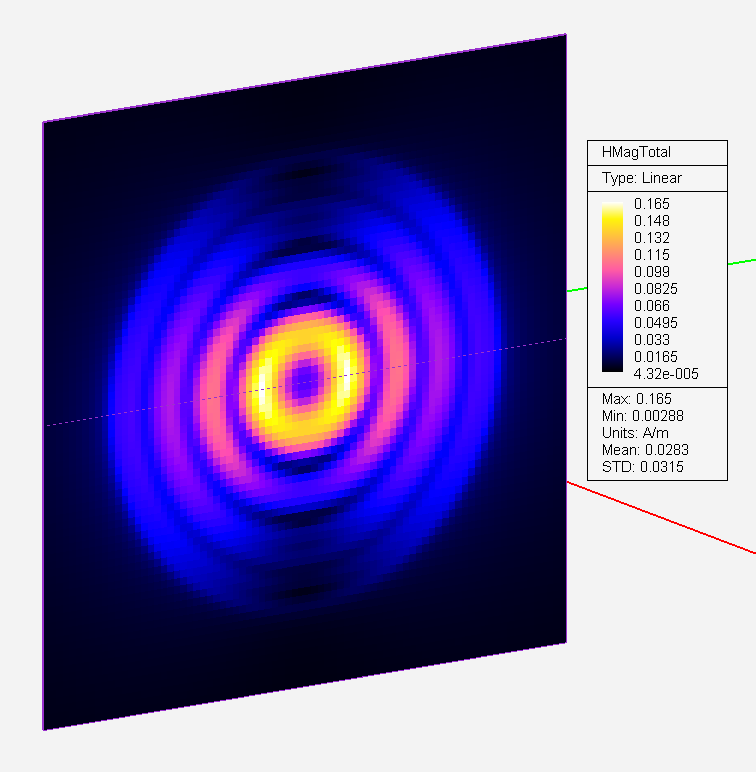Click the 'STD: 0.0315' statistic
This screenshot has height=772, width=756.
[642, 467]
